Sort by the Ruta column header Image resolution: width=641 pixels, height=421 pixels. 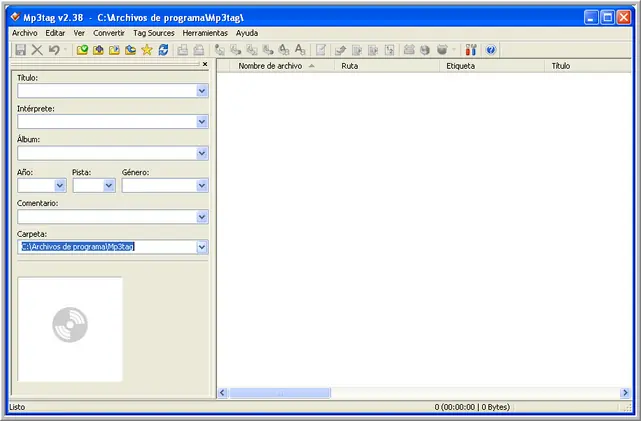(x=387, y=66)
